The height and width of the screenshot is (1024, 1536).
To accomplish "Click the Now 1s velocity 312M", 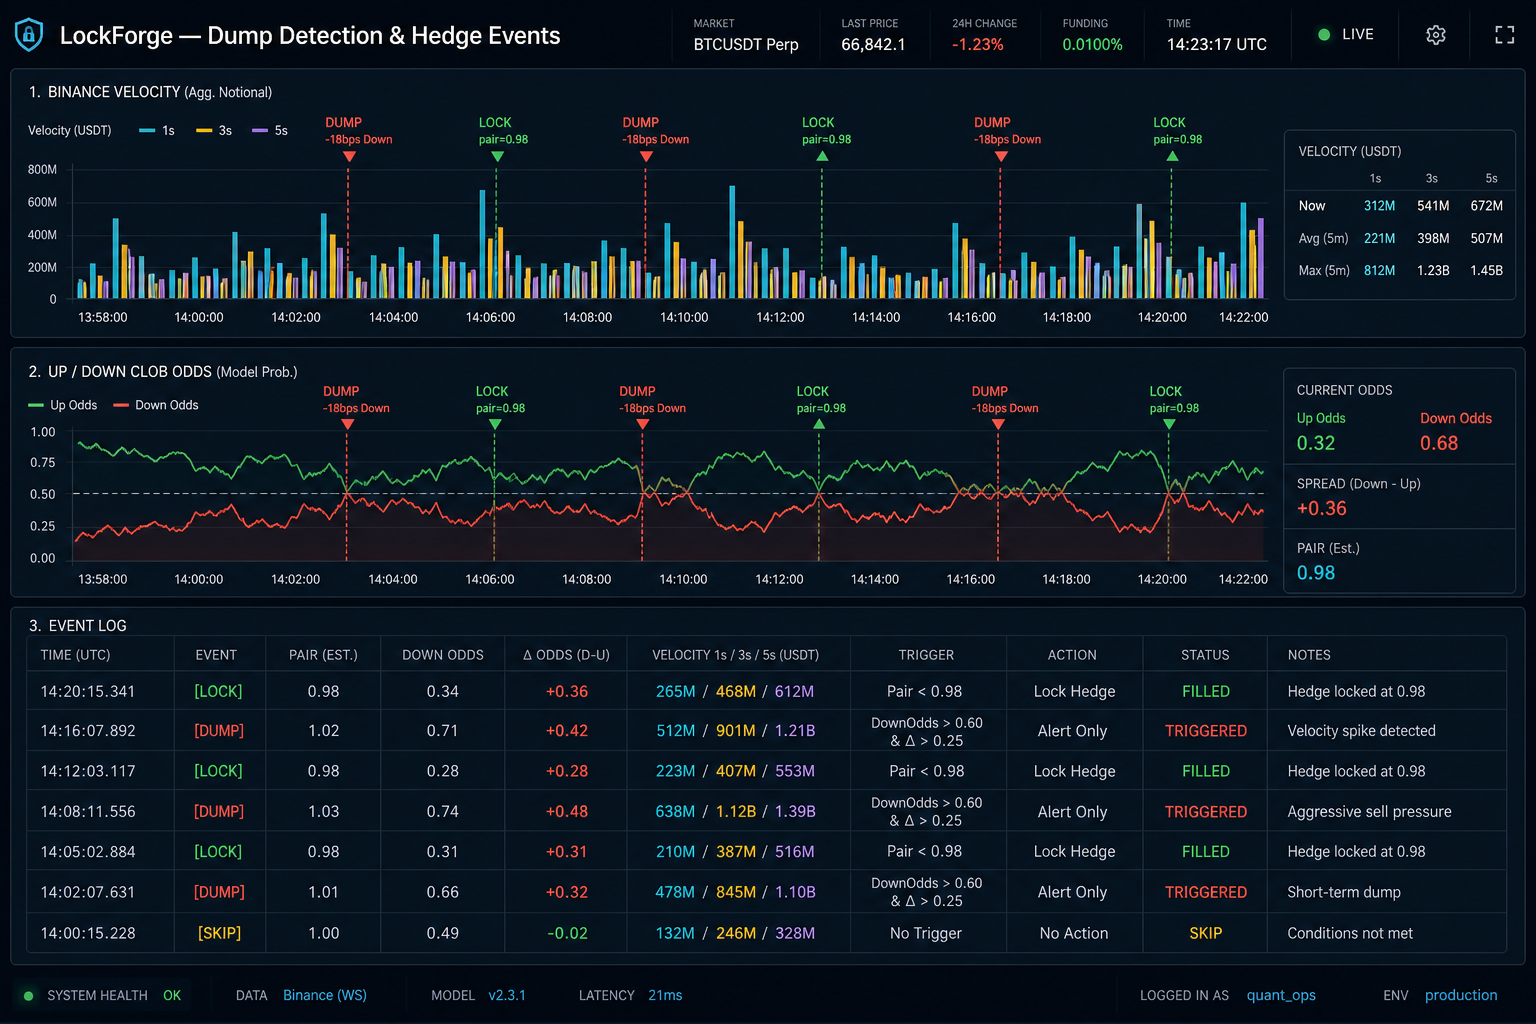I will pyautogui.click(x=1379, y=206).
